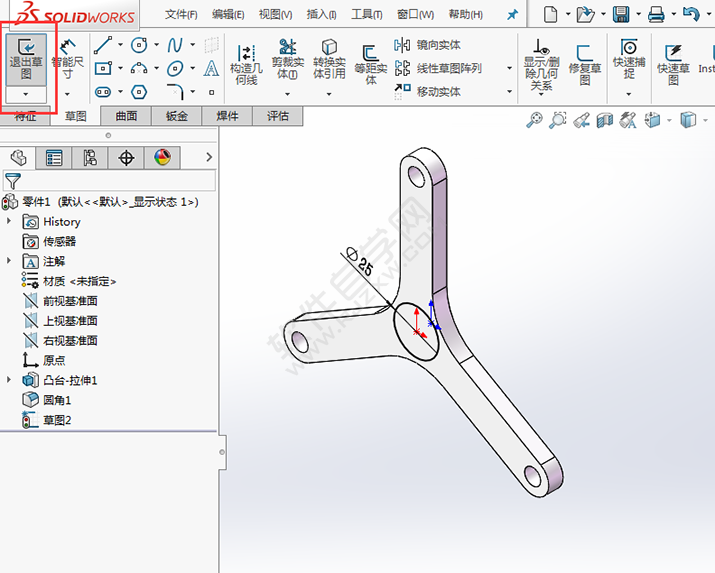Click the Zoom to Area icon
The width and height of the screenshot is (715, 573).
click(x=558, y=120)
